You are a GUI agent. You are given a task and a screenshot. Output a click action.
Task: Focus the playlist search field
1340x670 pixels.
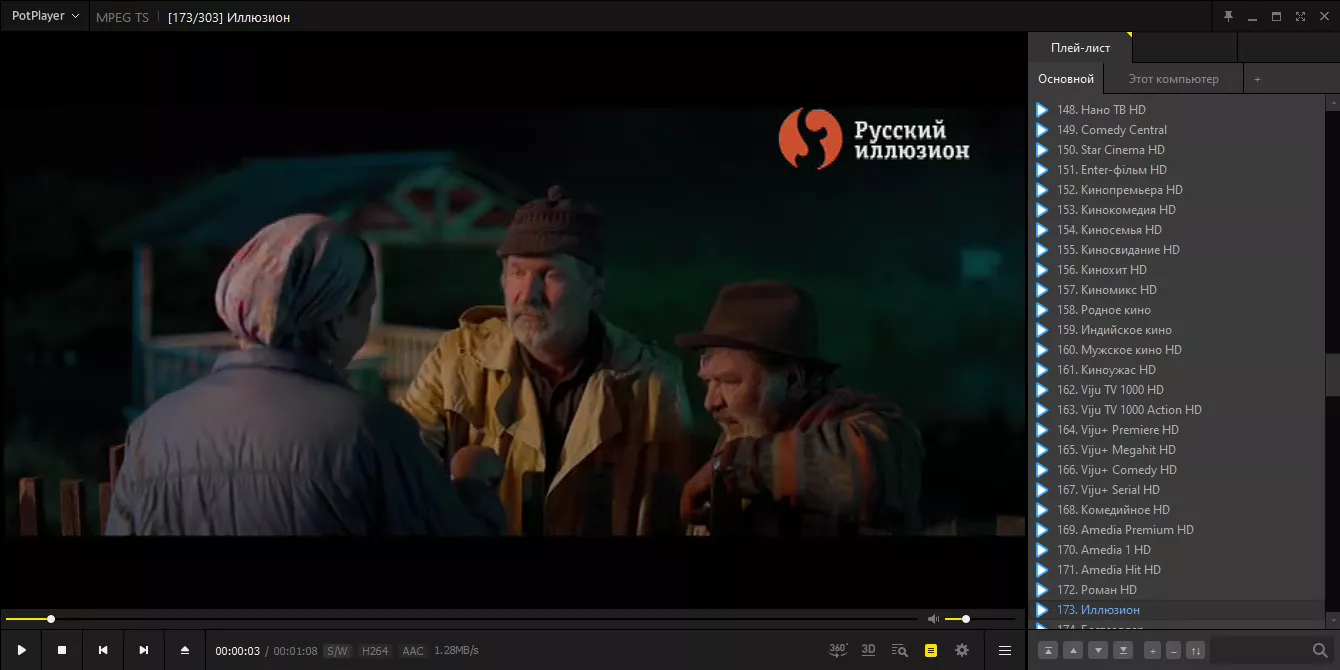click(1260, 650)
